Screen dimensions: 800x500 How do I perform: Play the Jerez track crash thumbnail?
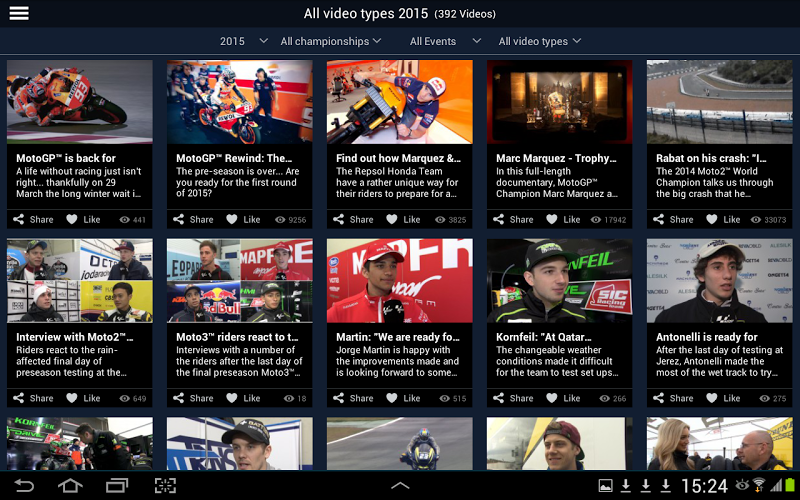point(719,102)
